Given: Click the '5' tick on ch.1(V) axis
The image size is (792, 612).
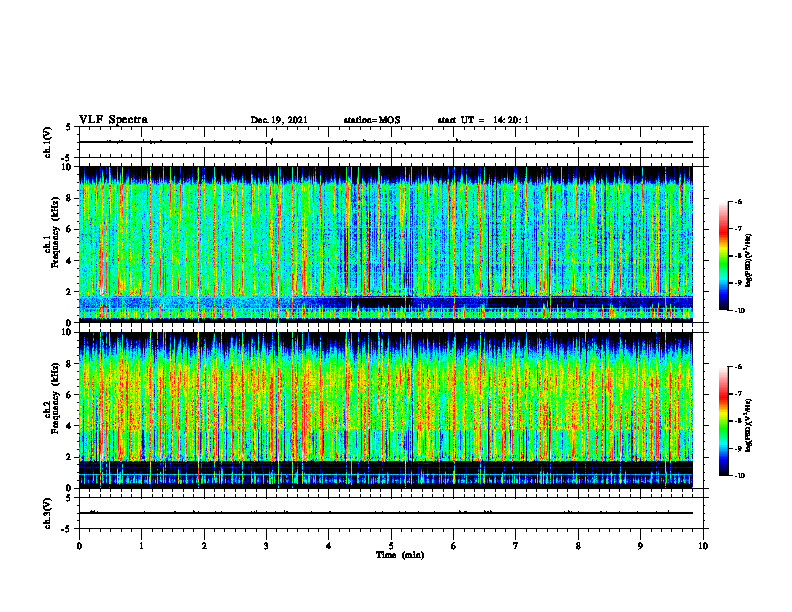Looking at the screenshot, I should [x=68, y=127].
